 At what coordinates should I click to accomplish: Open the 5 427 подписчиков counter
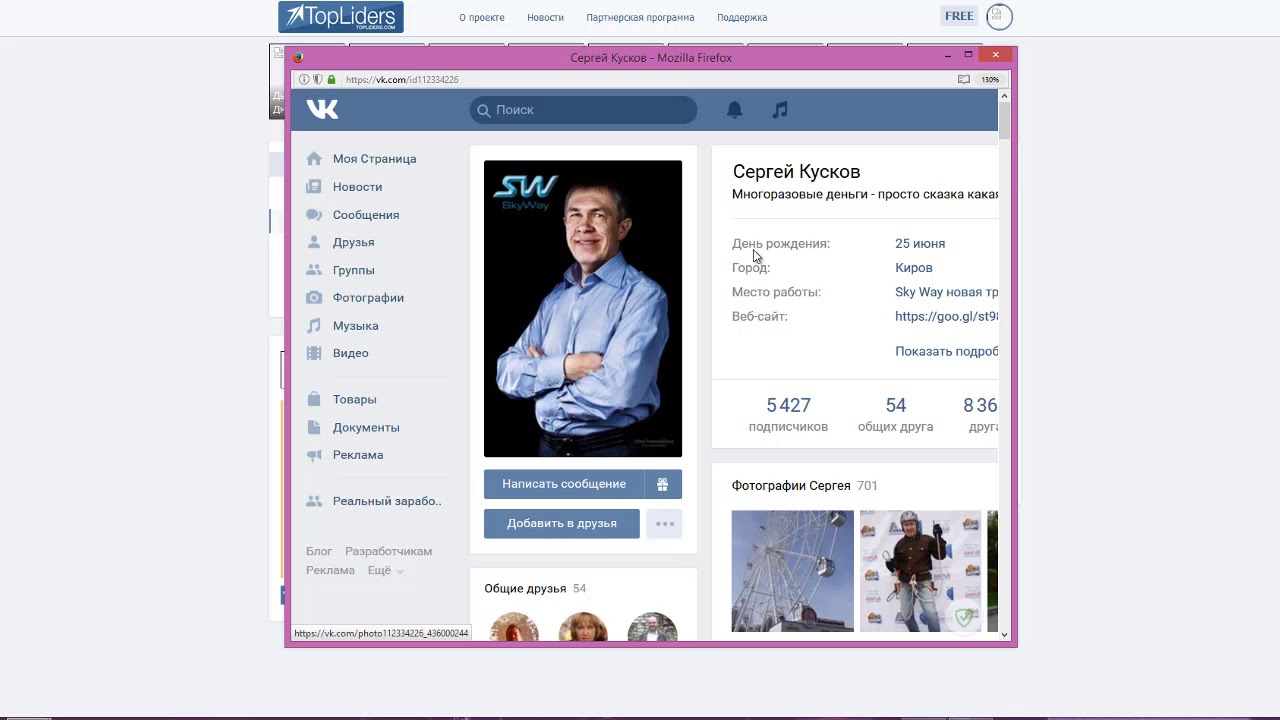coord(788,414)
